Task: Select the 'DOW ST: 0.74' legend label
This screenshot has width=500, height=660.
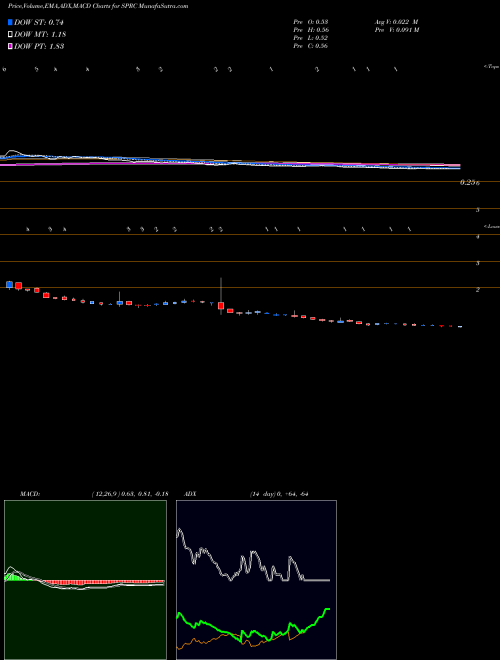Action: coord(39,22)
